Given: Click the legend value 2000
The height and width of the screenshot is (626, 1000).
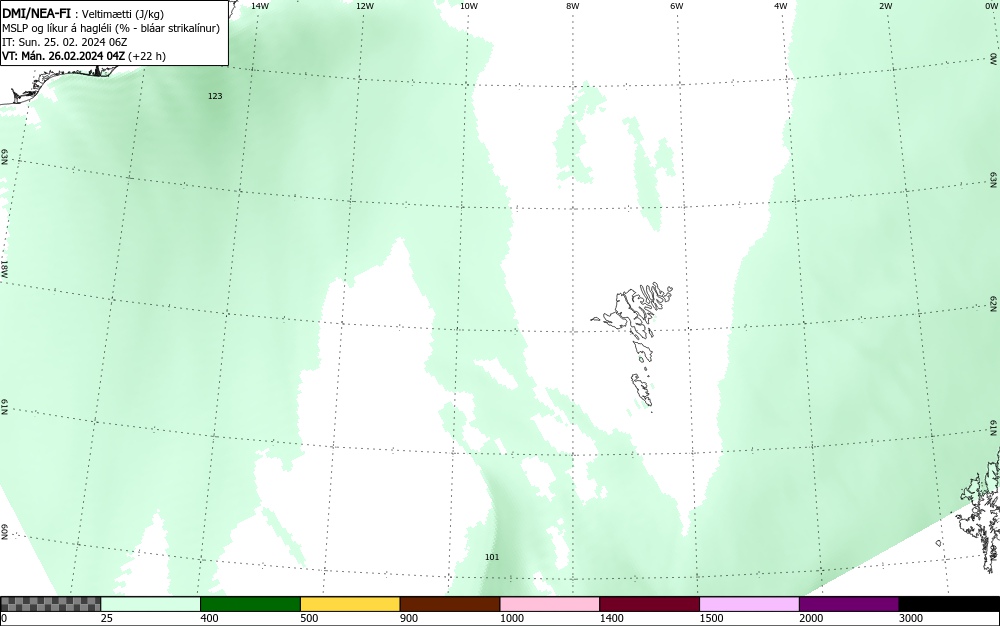Looking at the screenshot, I should pos(811,618).
